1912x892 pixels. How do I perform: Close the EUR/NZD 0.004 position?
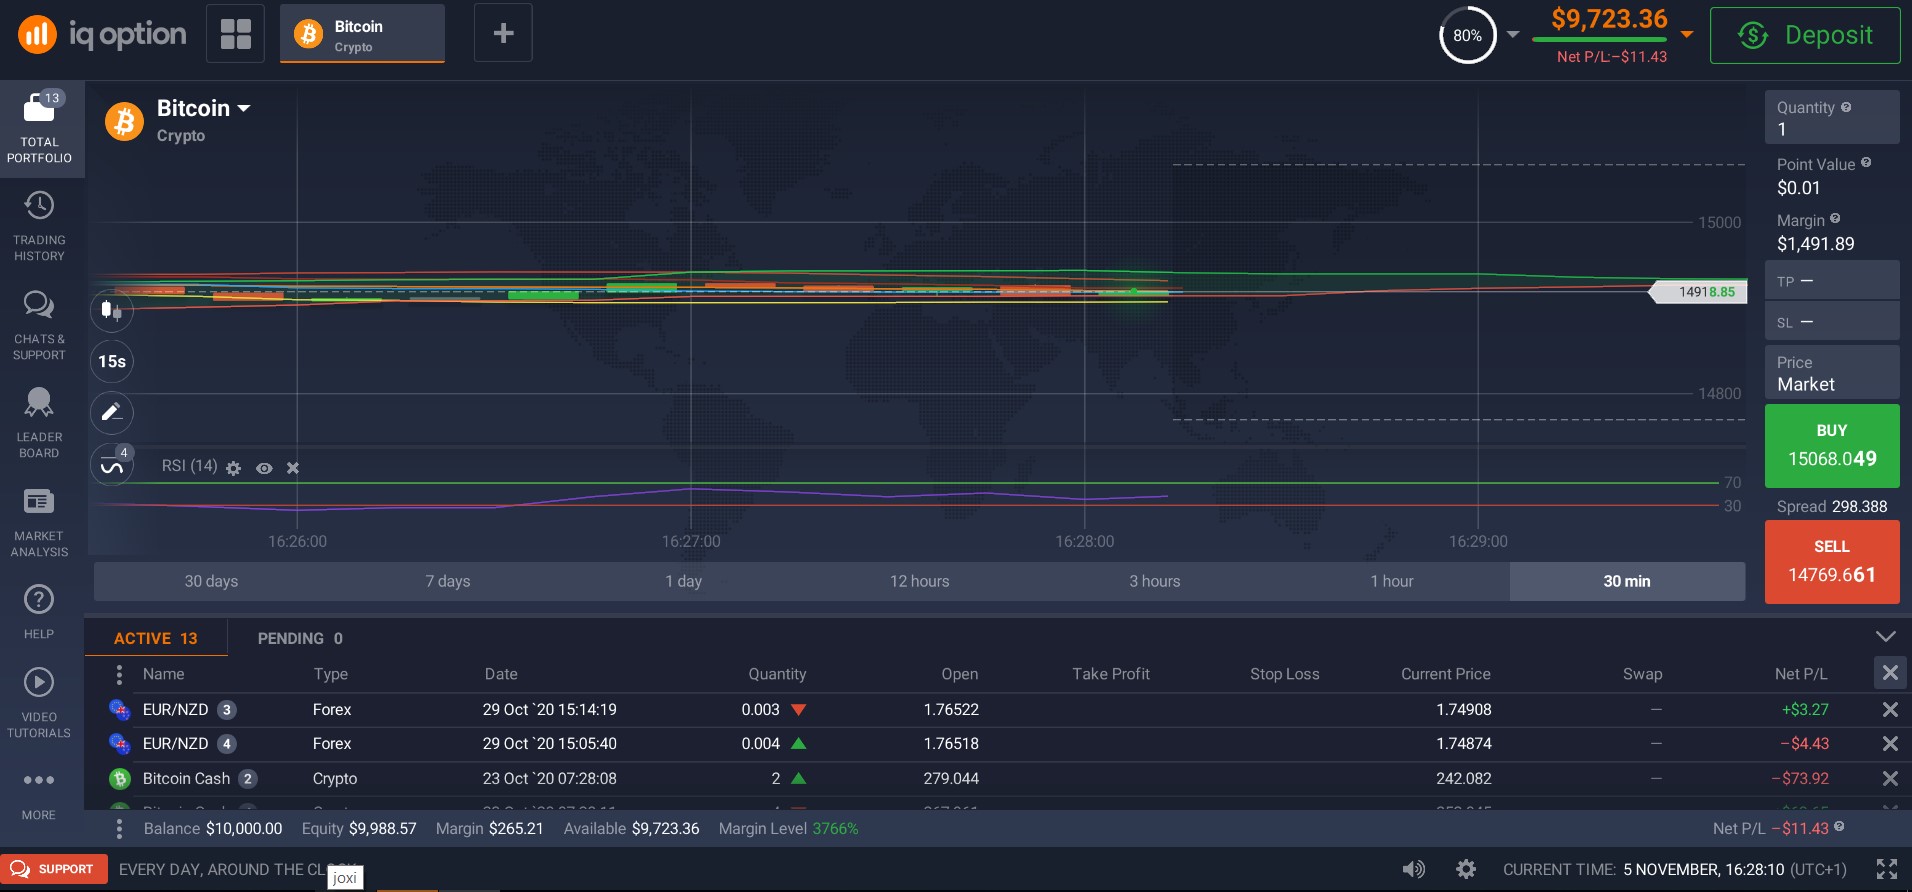click(x=1890, y=744)
